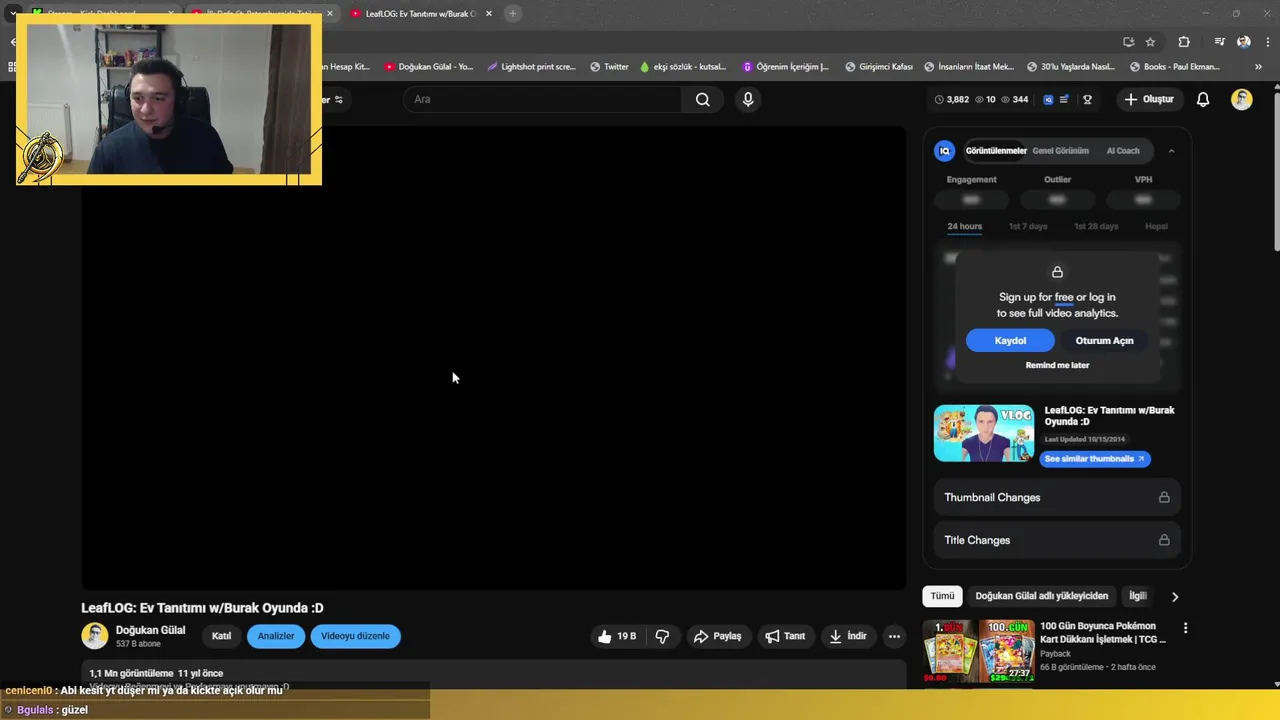Open the Lightshot print screen bookmark
This screenshot has width=1280, height=720.
click(x=531, y=67)
